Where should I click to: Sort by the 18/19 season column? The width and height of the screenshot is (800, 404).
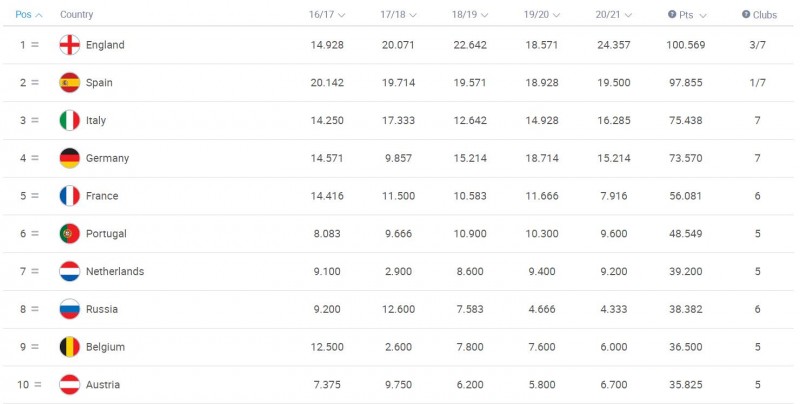point(469,15)
